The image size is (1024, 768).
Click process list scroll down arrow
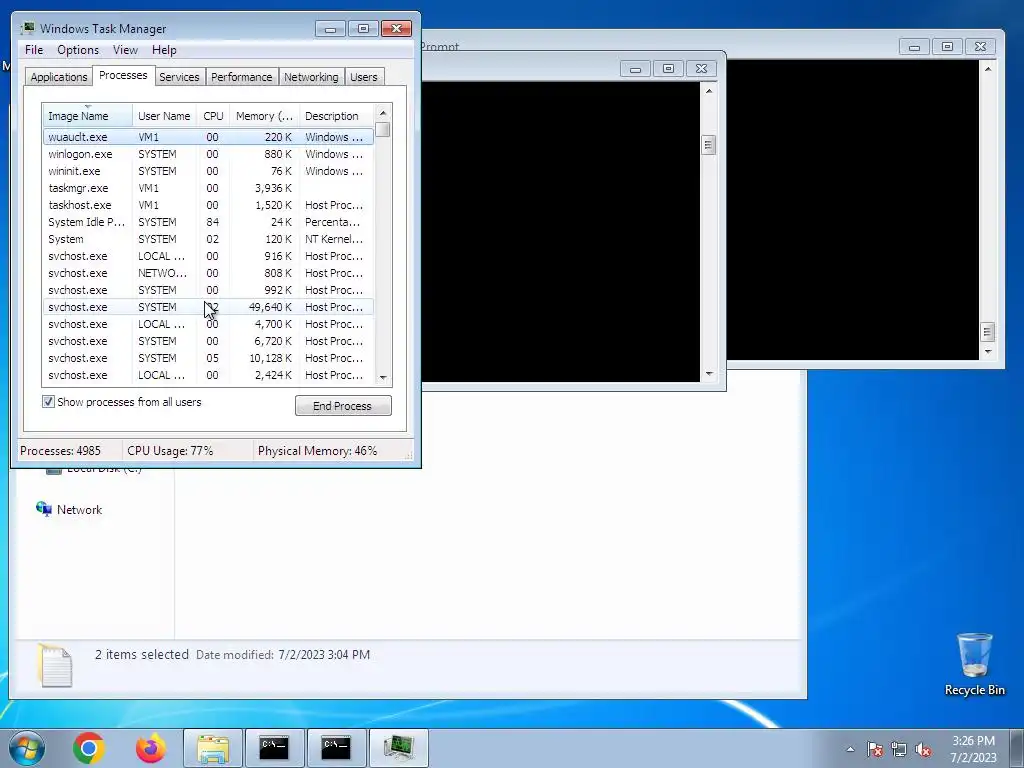coord(383,377)
